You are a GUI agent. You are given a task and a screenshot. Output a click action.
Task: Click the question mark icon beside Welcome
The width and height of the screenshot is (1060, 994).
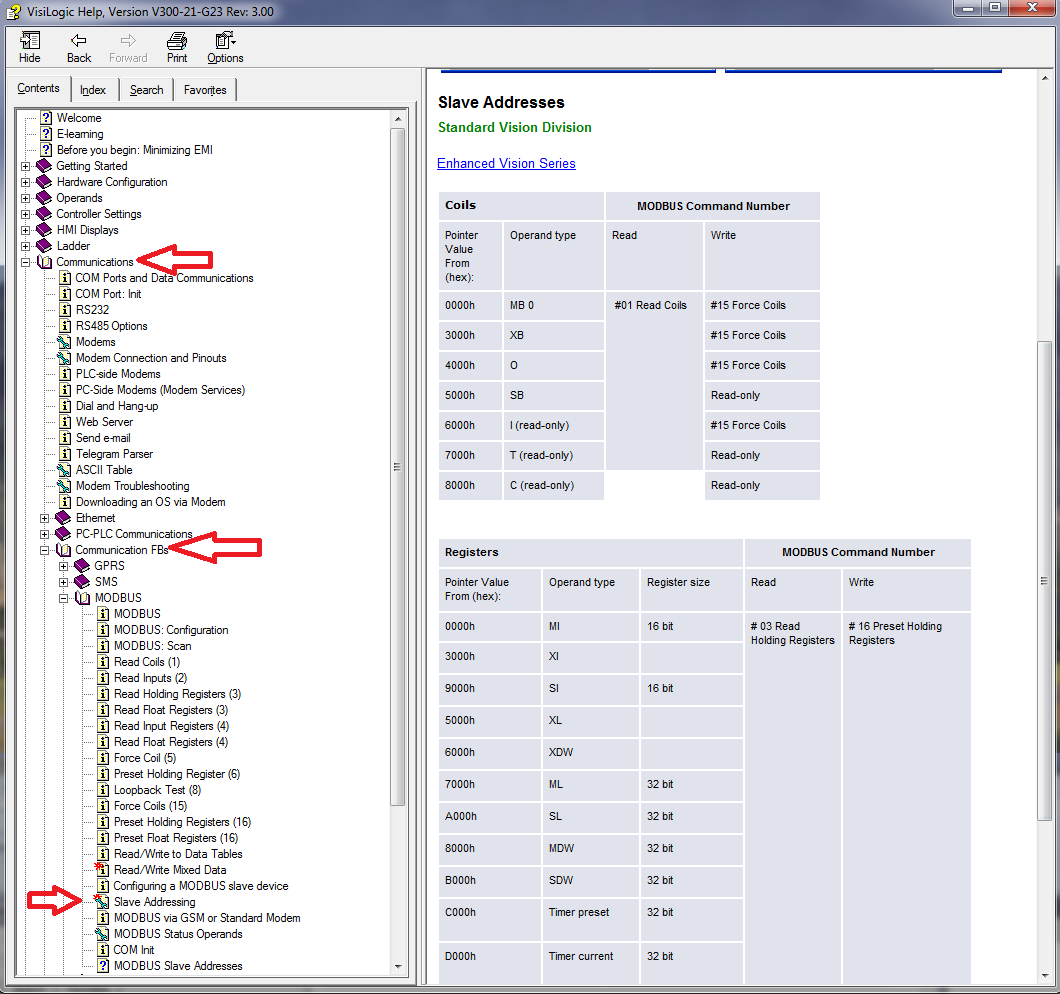coord(45,118)
